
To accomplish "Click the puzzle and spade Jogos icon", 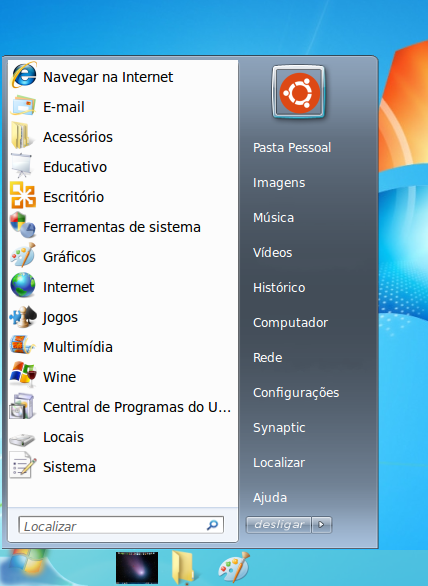I will pyautogui.click(x=23, y=316).
